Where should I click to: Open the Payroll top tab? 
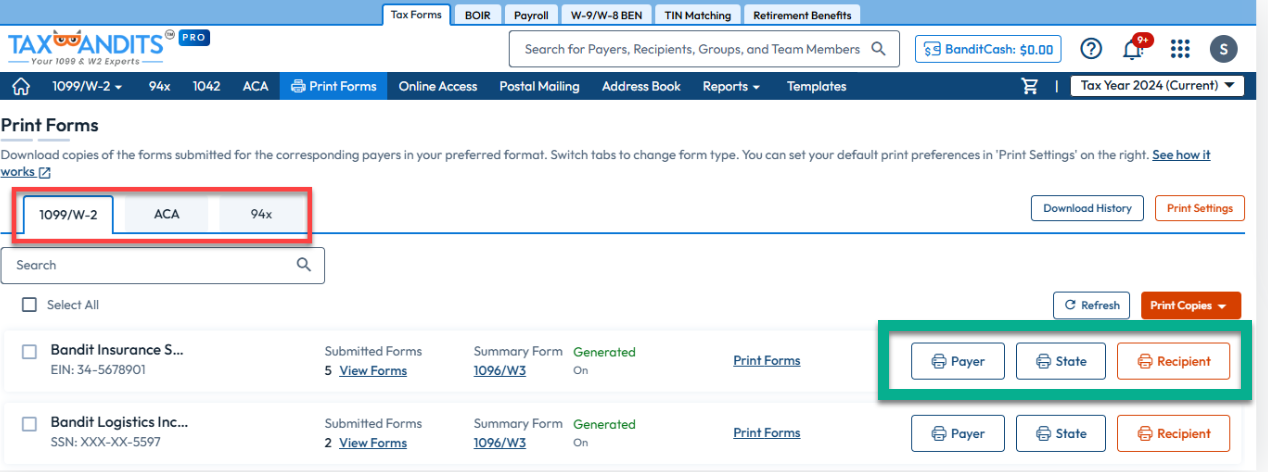pos(530,15)
